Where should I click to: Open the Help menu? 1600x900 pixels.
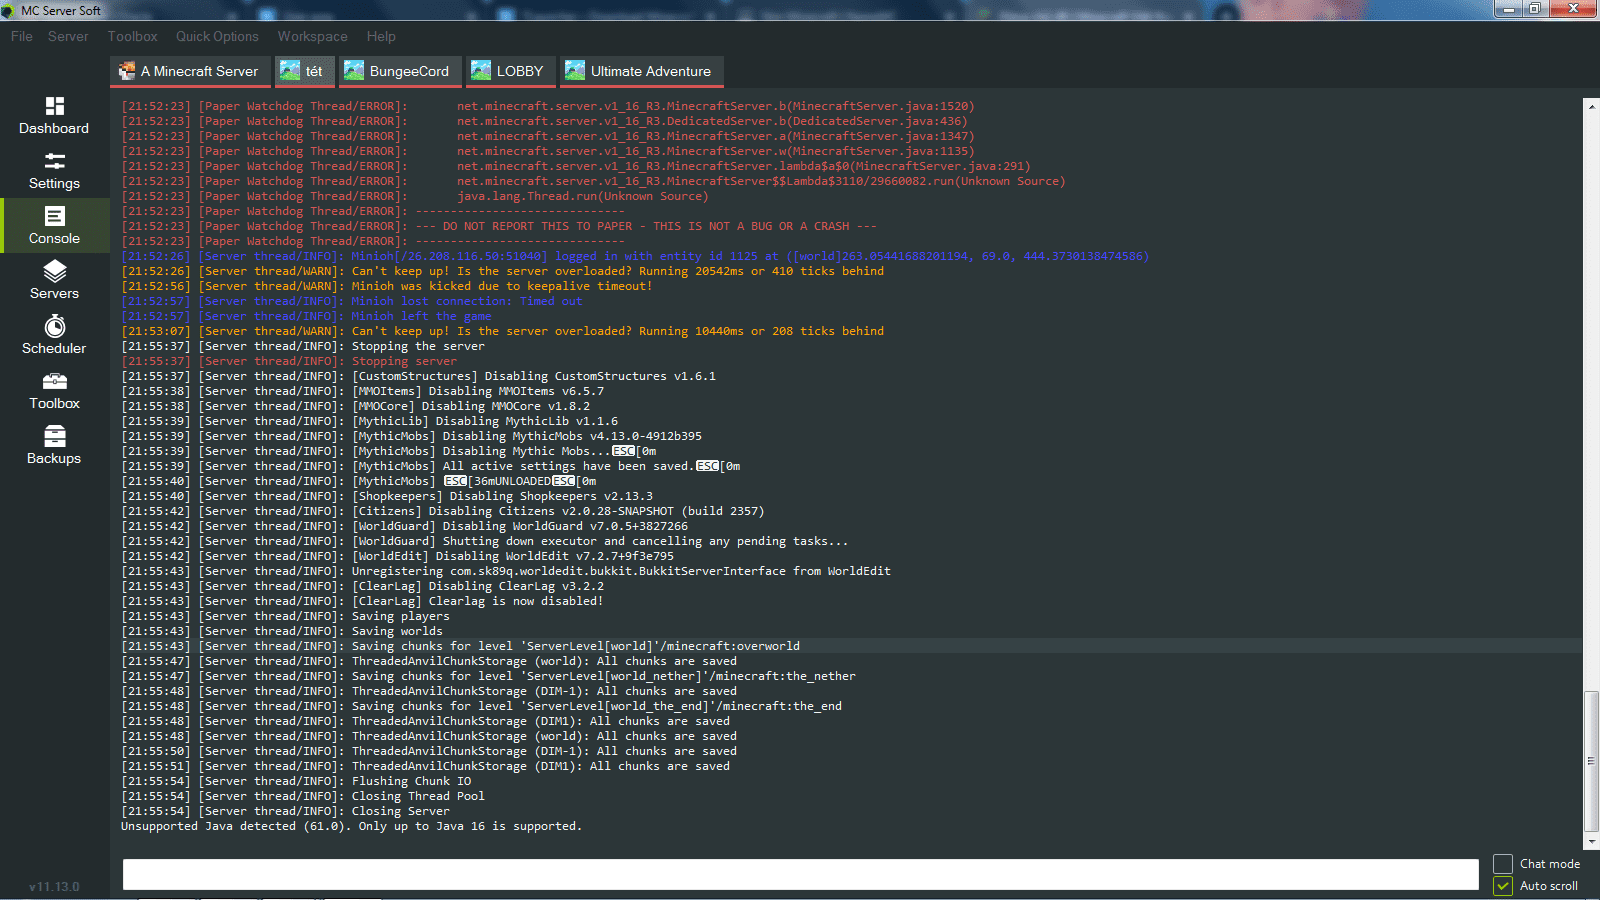[381, 36]
